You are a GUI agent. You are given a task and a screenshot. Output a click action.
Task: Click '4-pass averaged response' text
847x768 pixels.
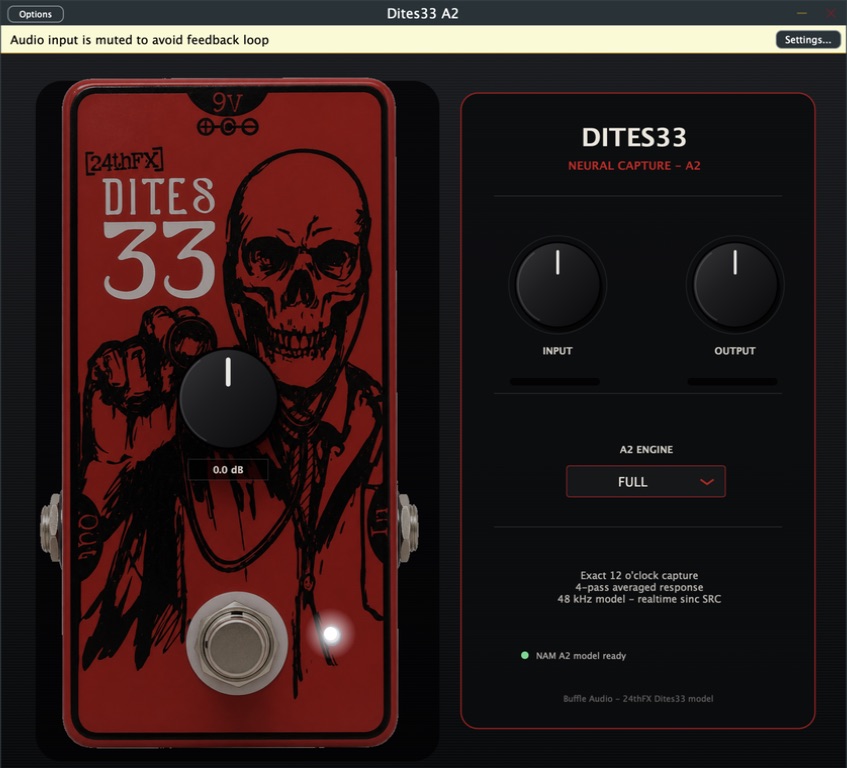(639, 587)
